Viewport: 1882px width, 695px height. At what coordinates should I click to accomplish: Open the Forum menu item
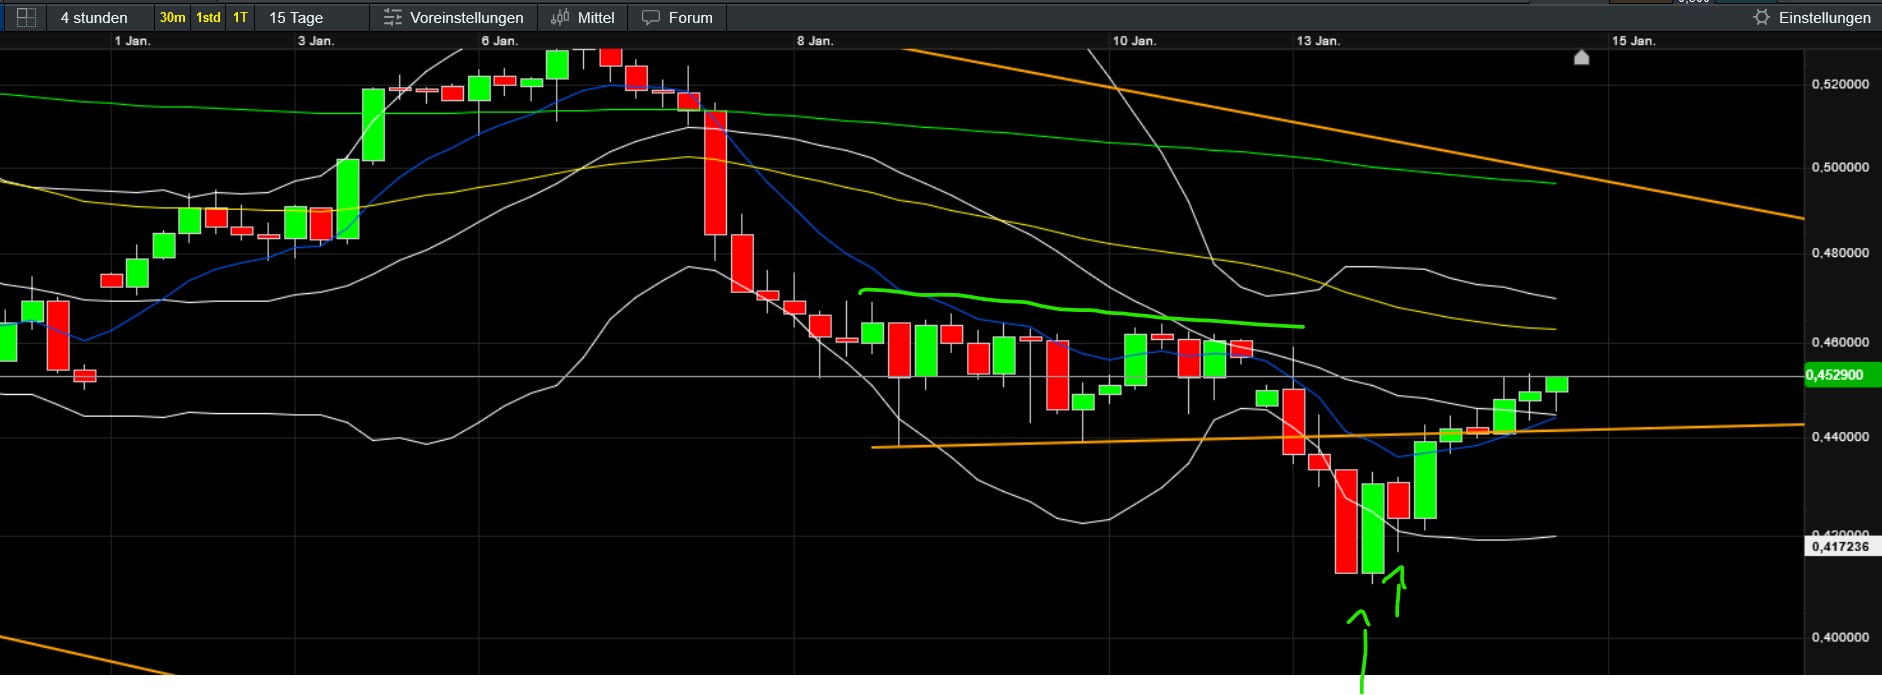677,17
